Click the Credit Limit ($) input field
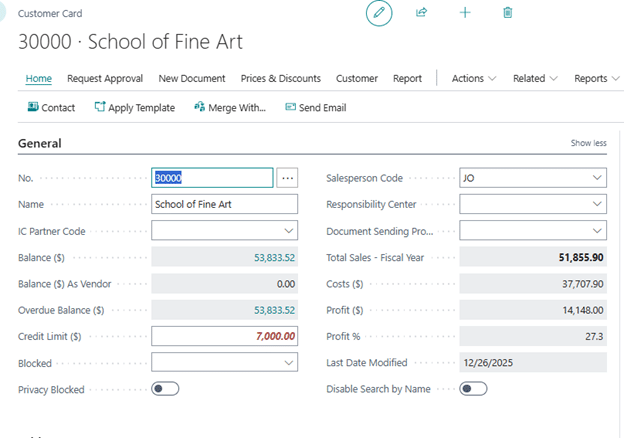 point(224,337)
